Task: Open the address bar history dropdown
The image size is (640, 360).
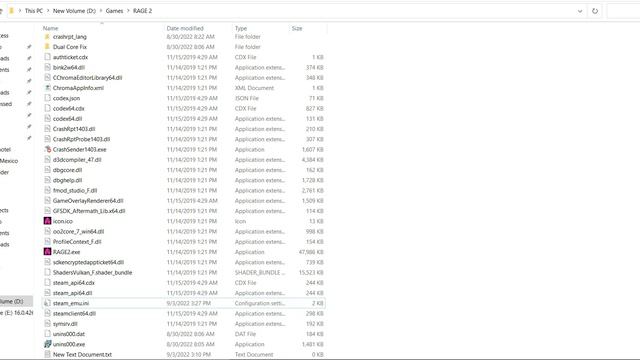Action: (x=580, y=11)
